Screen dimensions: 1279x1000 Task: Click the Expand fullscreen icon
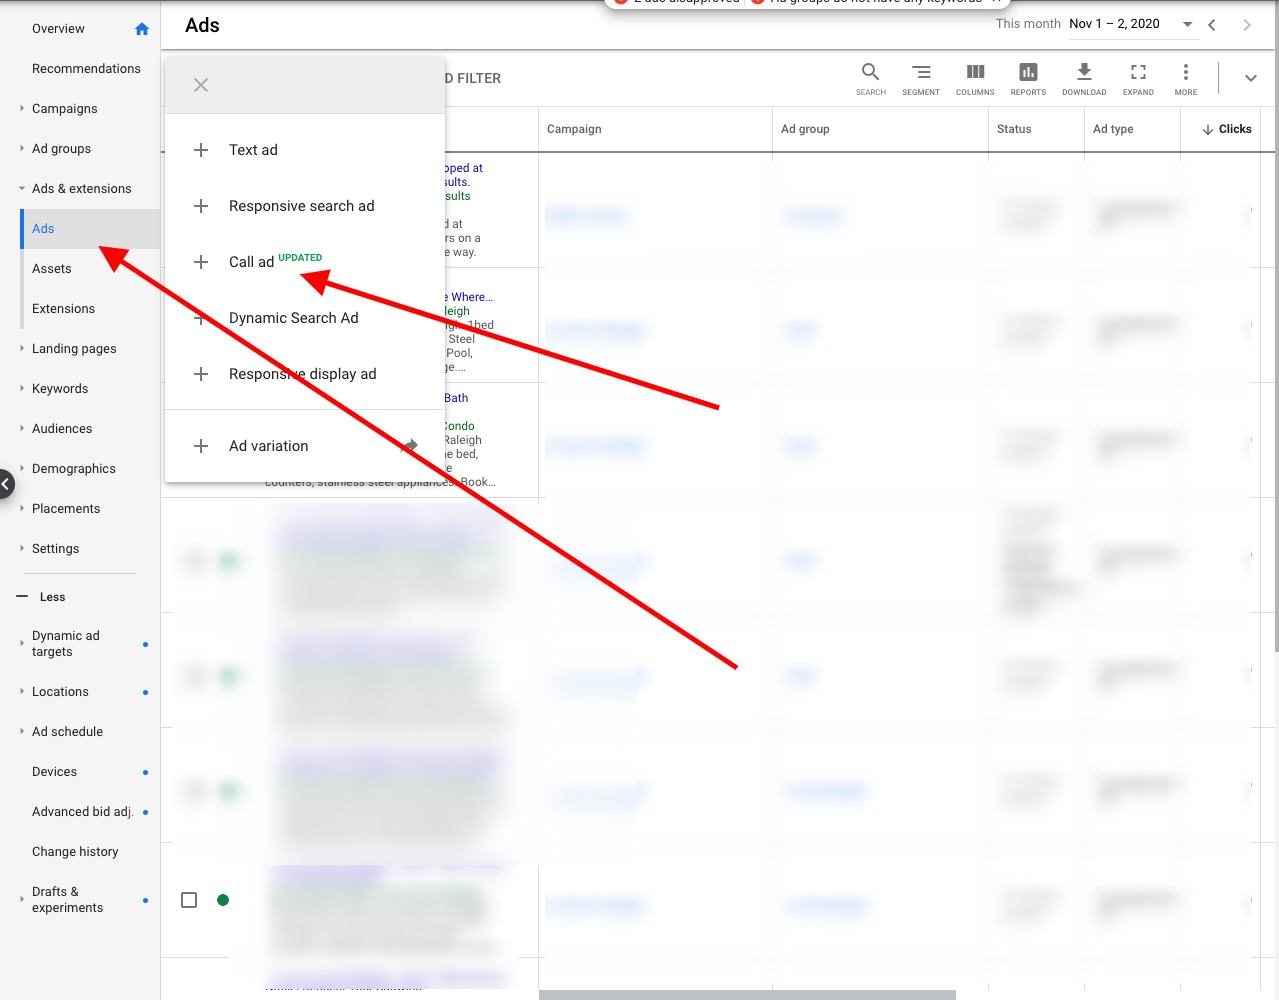coord(1138,72)
